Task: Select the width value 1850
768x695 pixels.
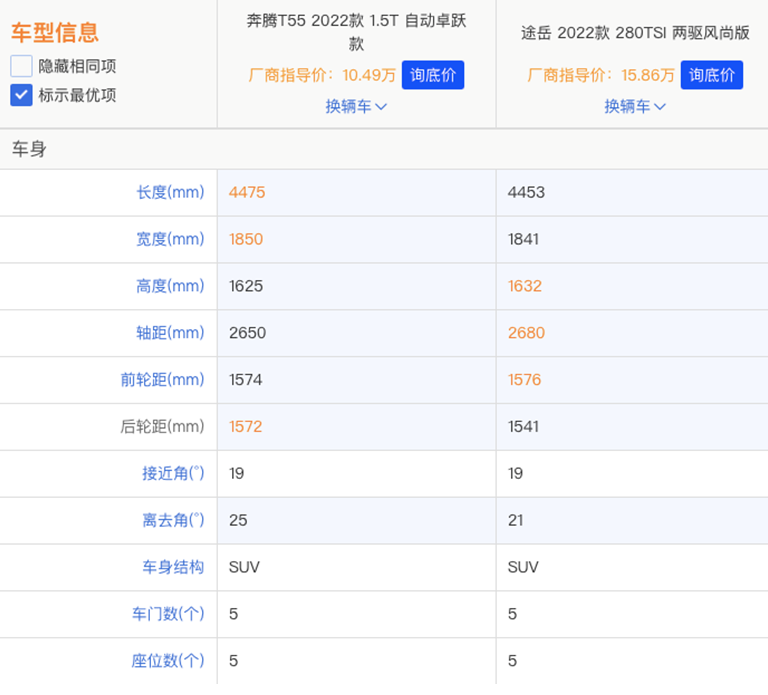Action: coord(246,239)
